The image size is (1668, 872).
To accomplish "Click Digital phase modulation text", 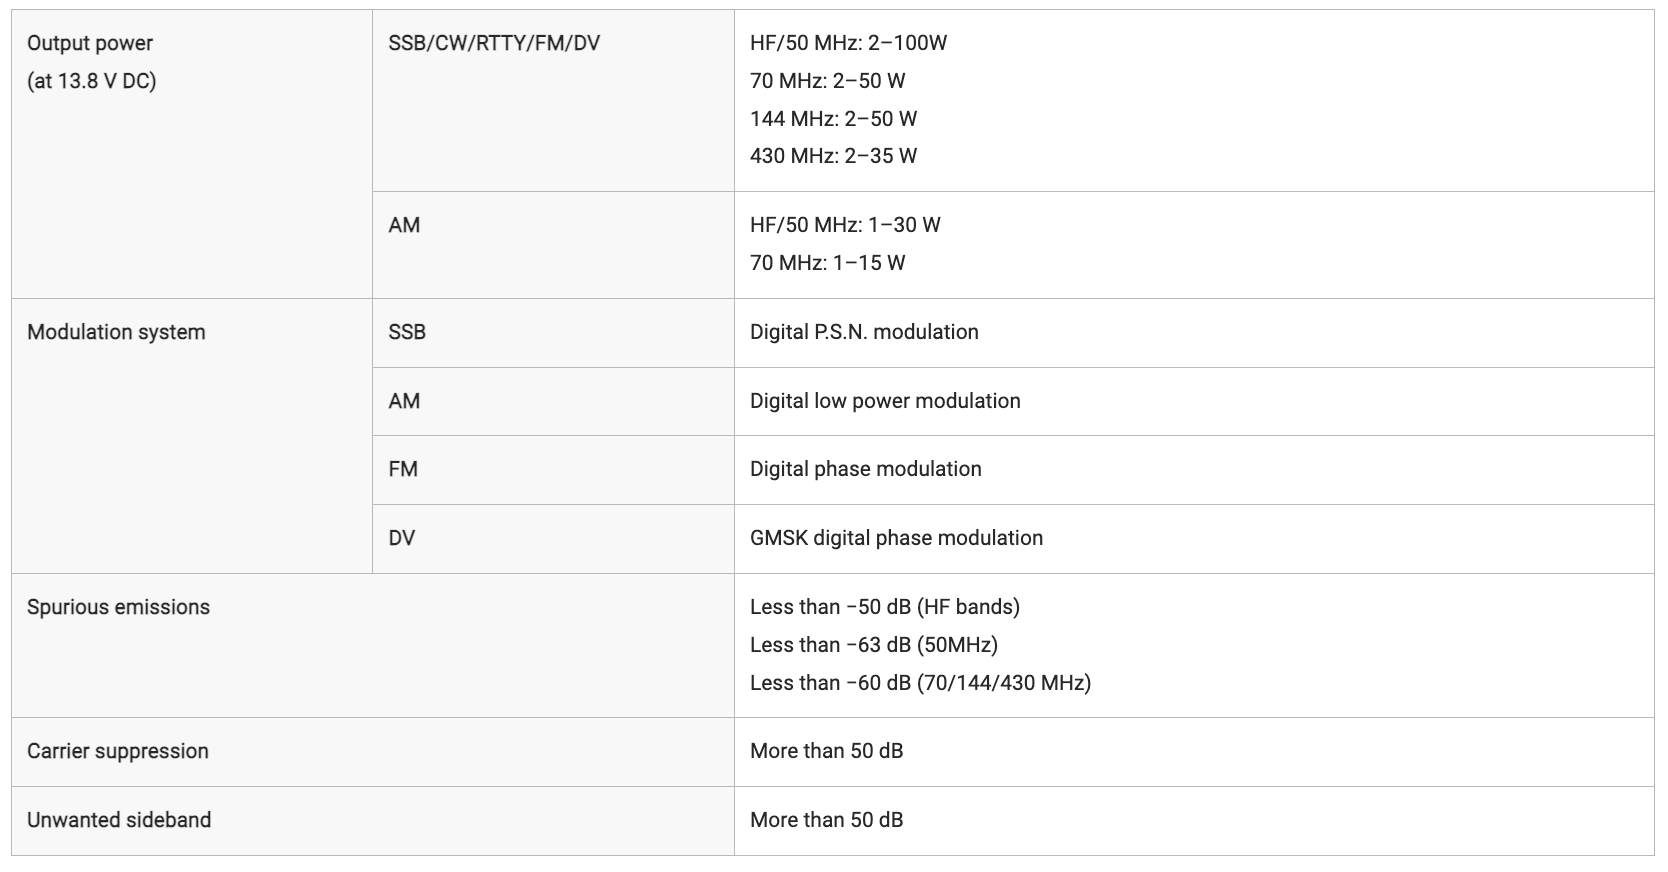I will (866, 469).
